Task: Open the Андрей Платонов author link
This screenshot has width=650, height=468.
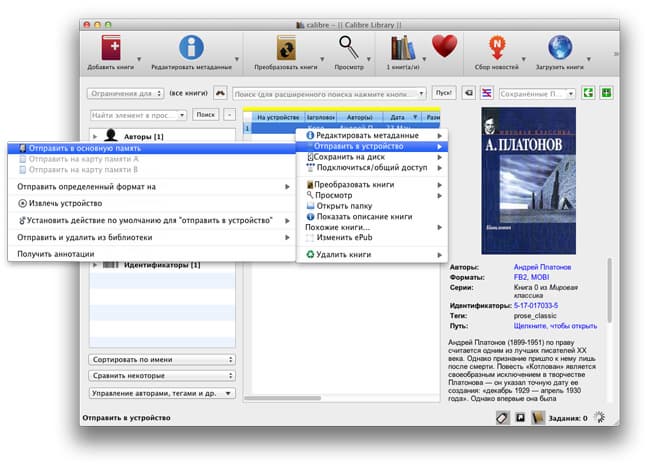Action: [542, 267]
